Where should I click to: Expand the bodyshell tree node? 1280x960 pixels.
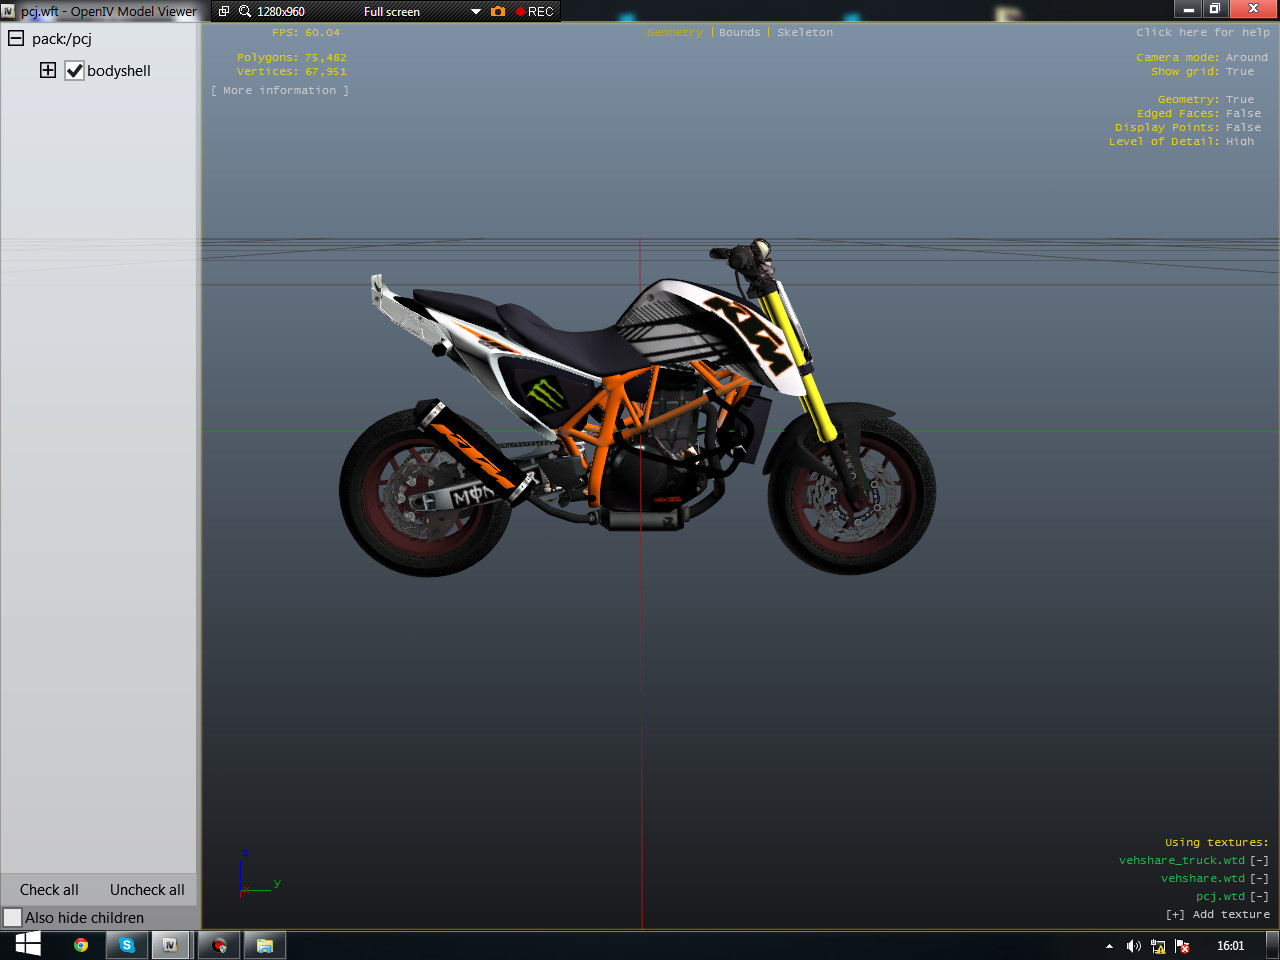pyautogui.click(x=48, y=70)
